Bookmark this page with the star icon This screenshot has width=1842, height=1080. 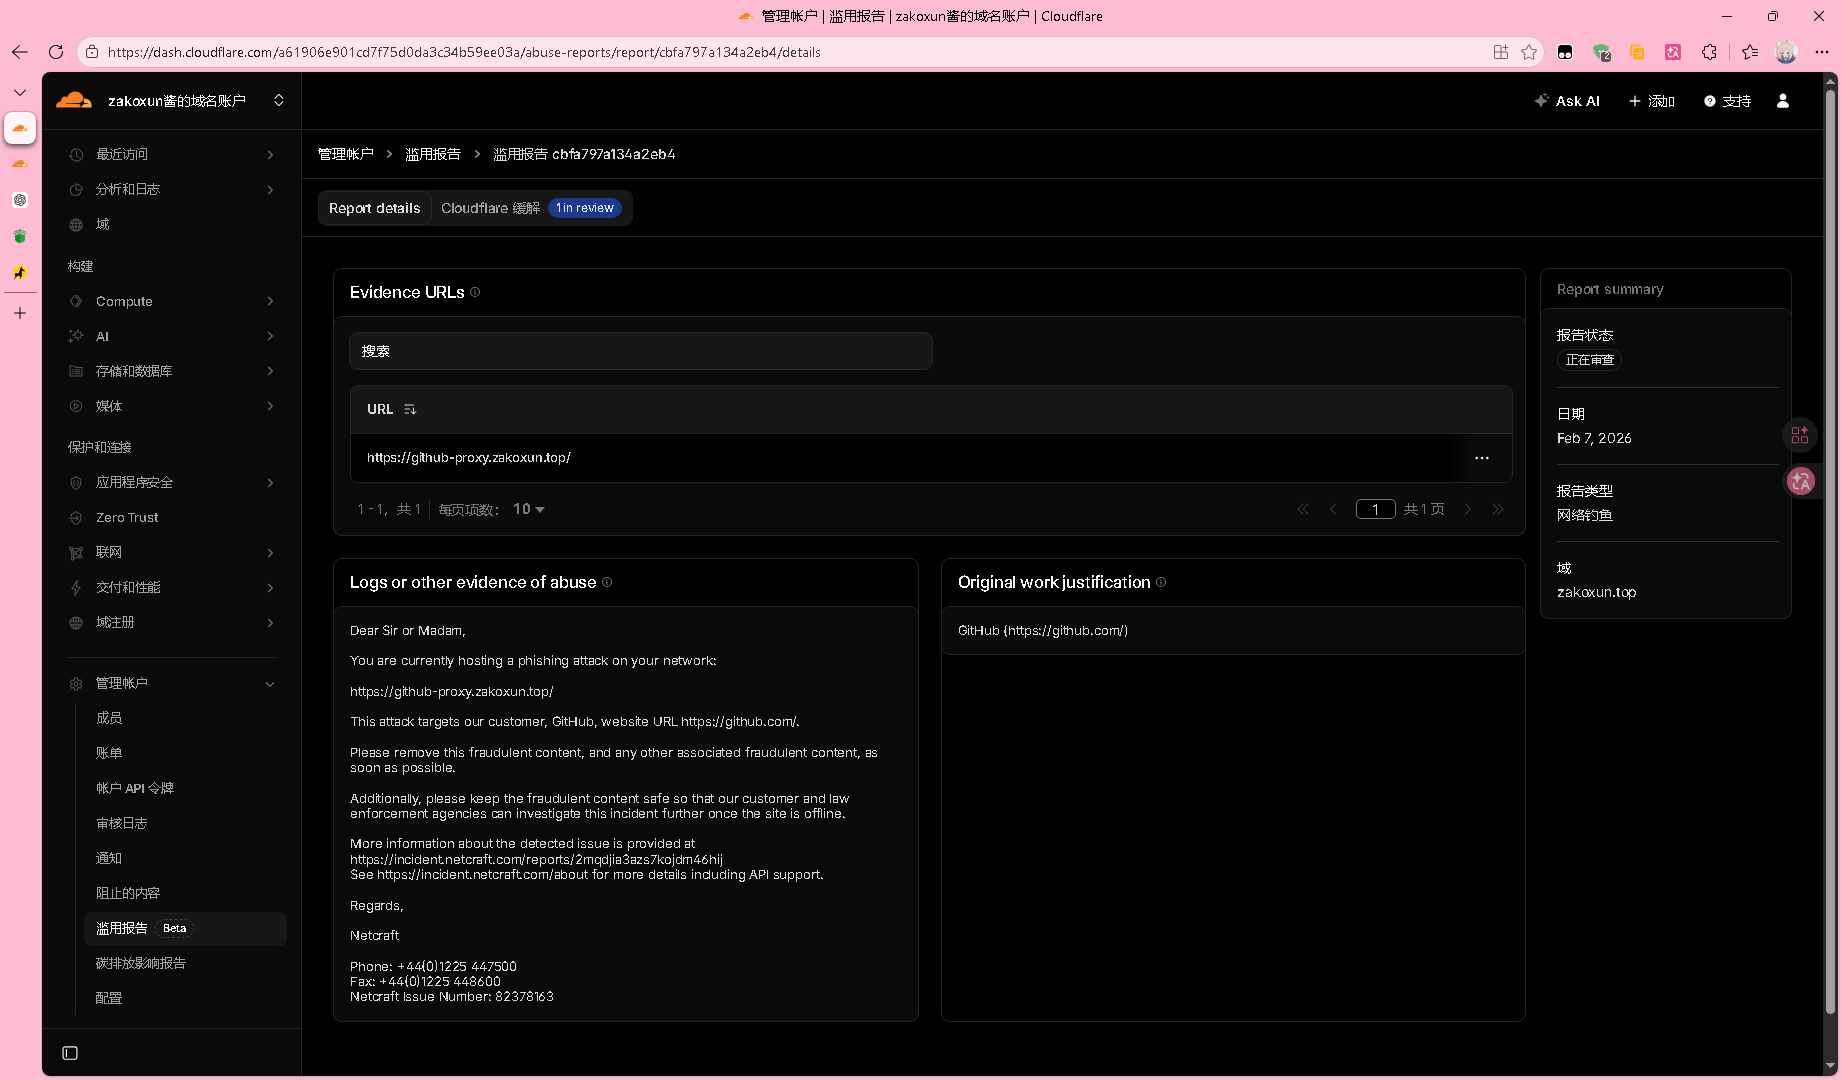(x=1529, y=52)
